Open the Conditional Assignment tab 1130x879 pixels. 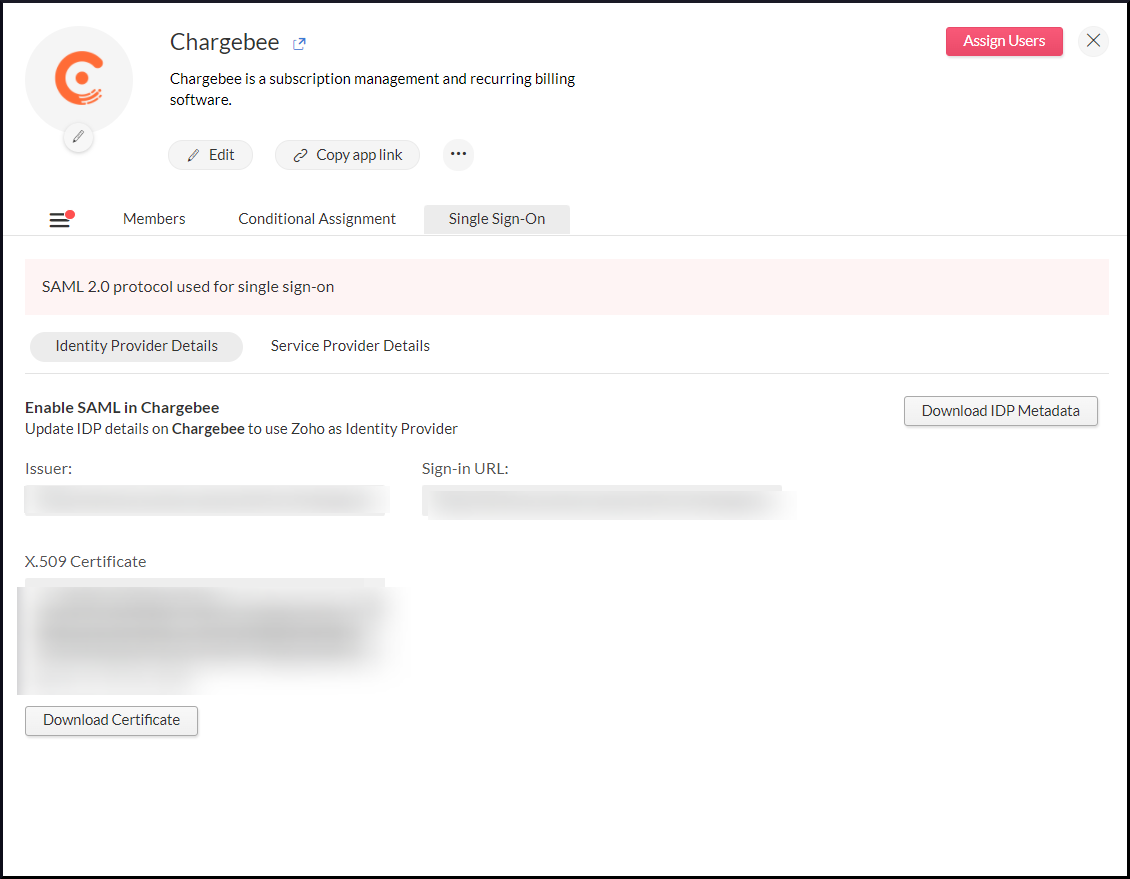[x=317, y=219]
